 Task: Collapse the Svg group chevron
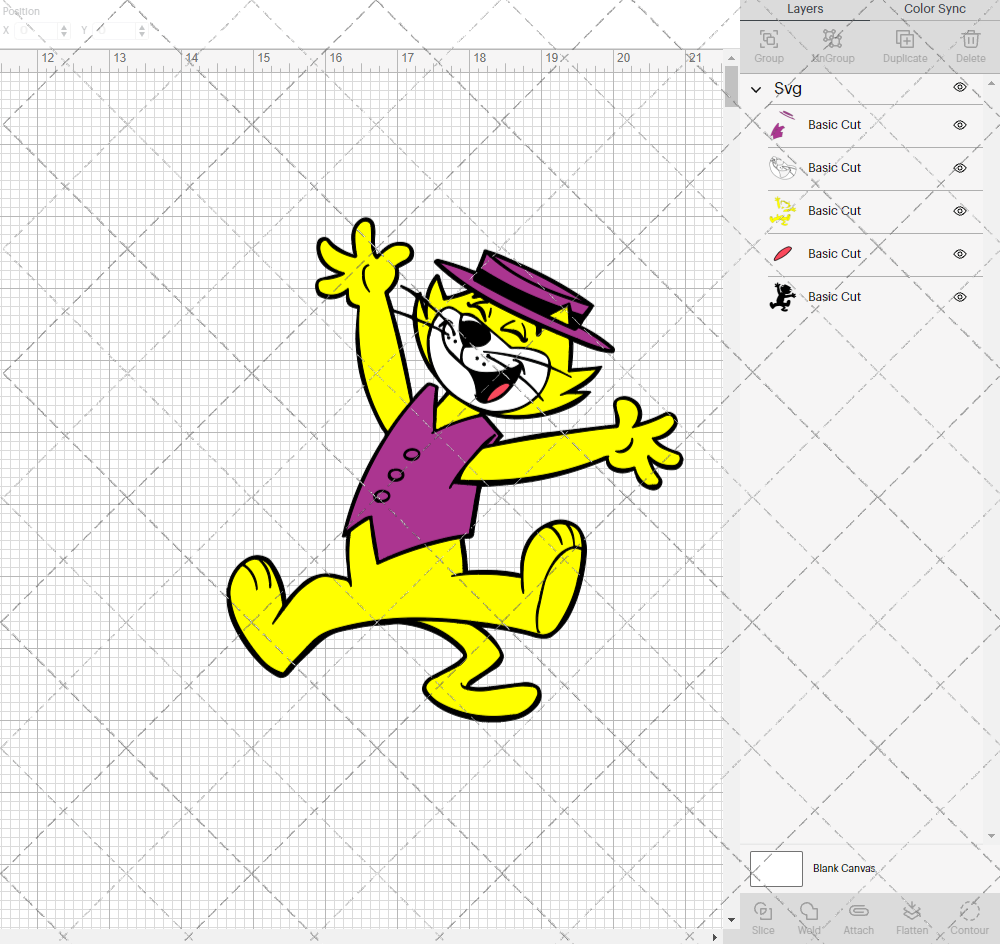(757, 88)
